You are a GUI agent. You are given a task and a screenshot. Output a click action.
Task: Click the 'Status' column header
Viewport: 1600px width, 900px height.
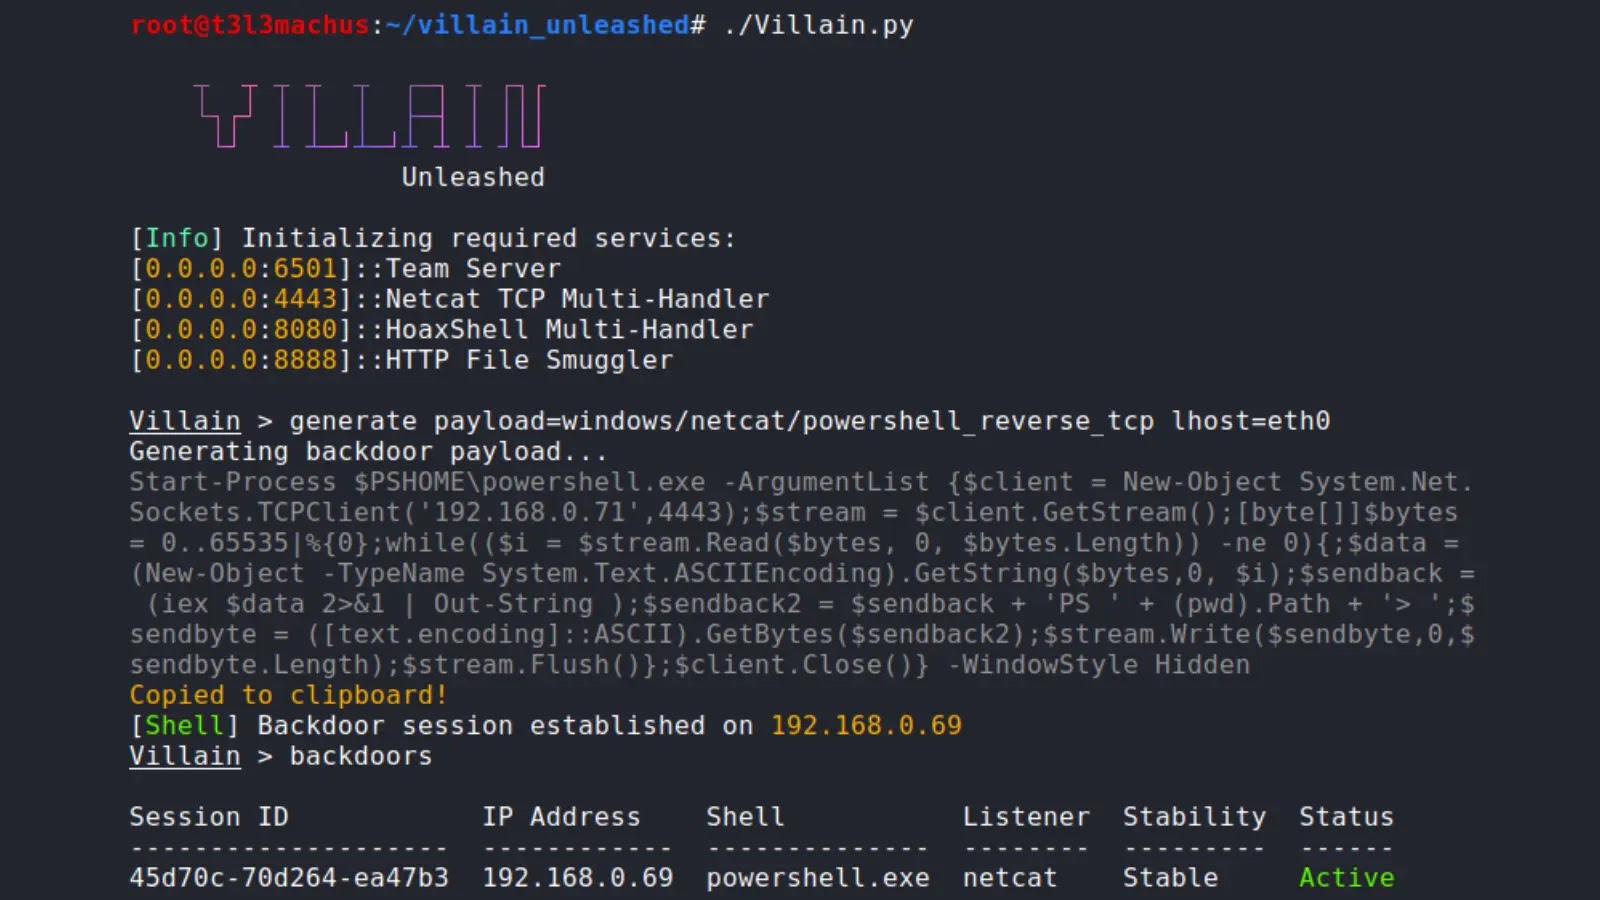[1346, 817]
